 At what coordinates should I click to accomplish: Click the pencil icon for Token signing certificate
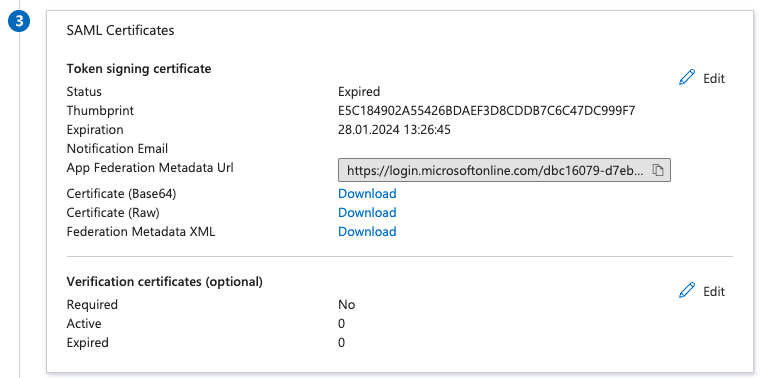pyautogui.click(x=687, y=78)
